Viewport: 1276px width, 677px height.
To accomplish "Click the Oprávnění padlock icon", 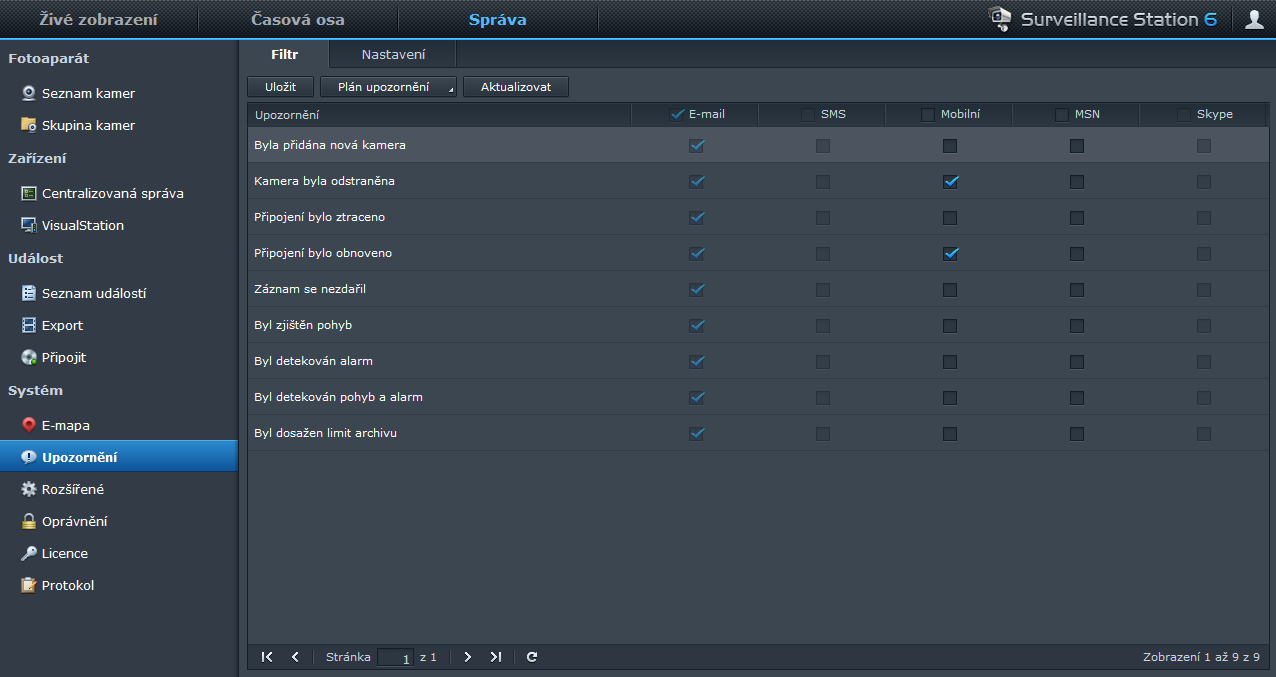I will [x=29, y=521].
